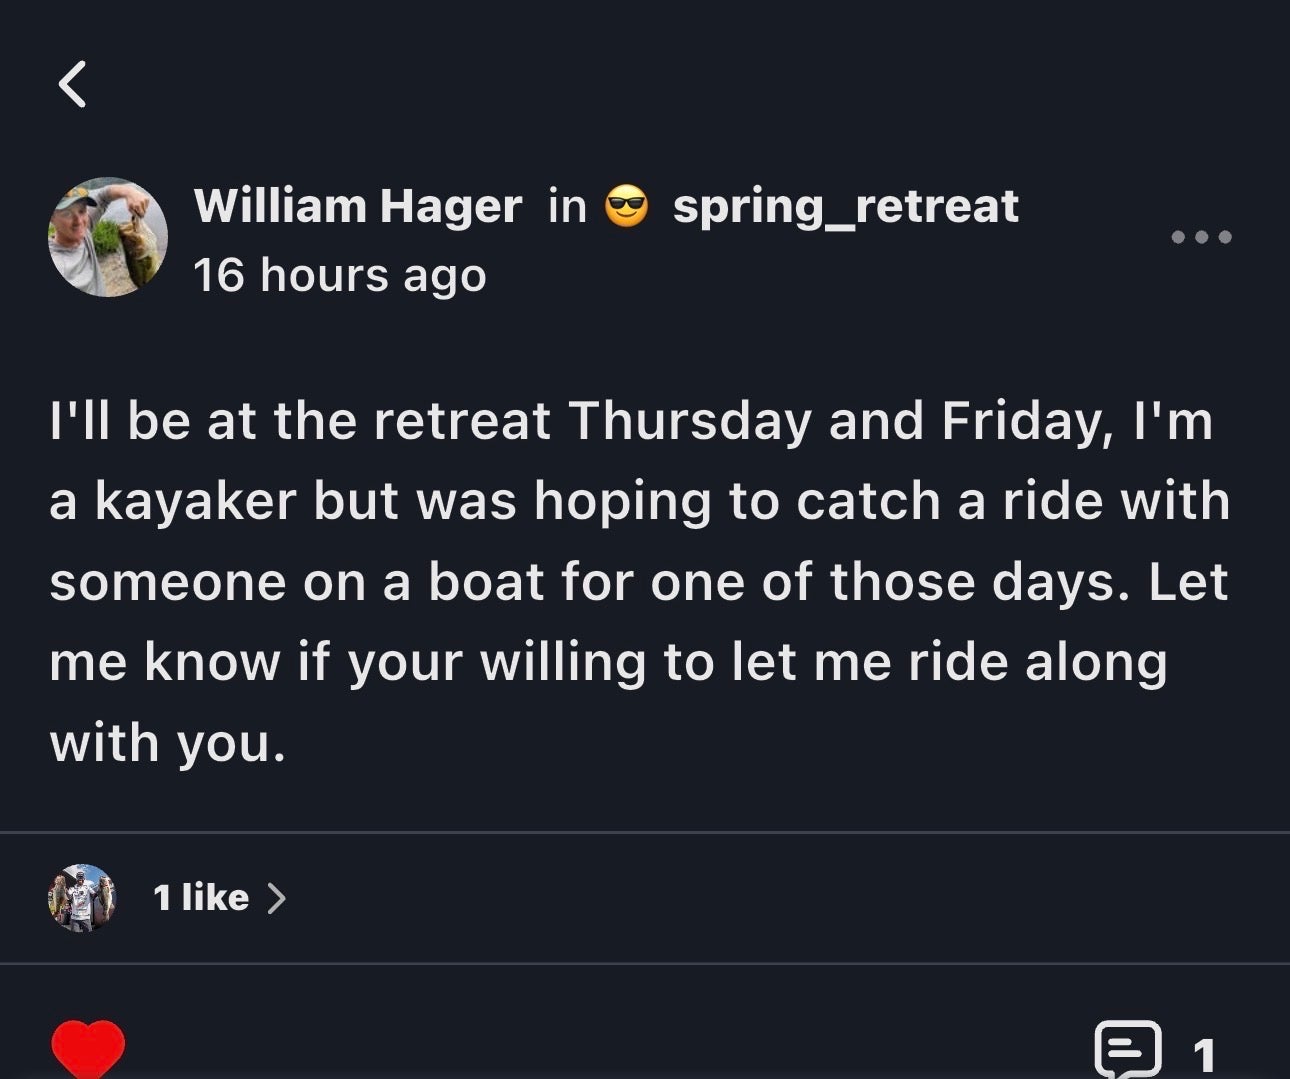Open the comments speech bubble icon

click(1128, 1049)
